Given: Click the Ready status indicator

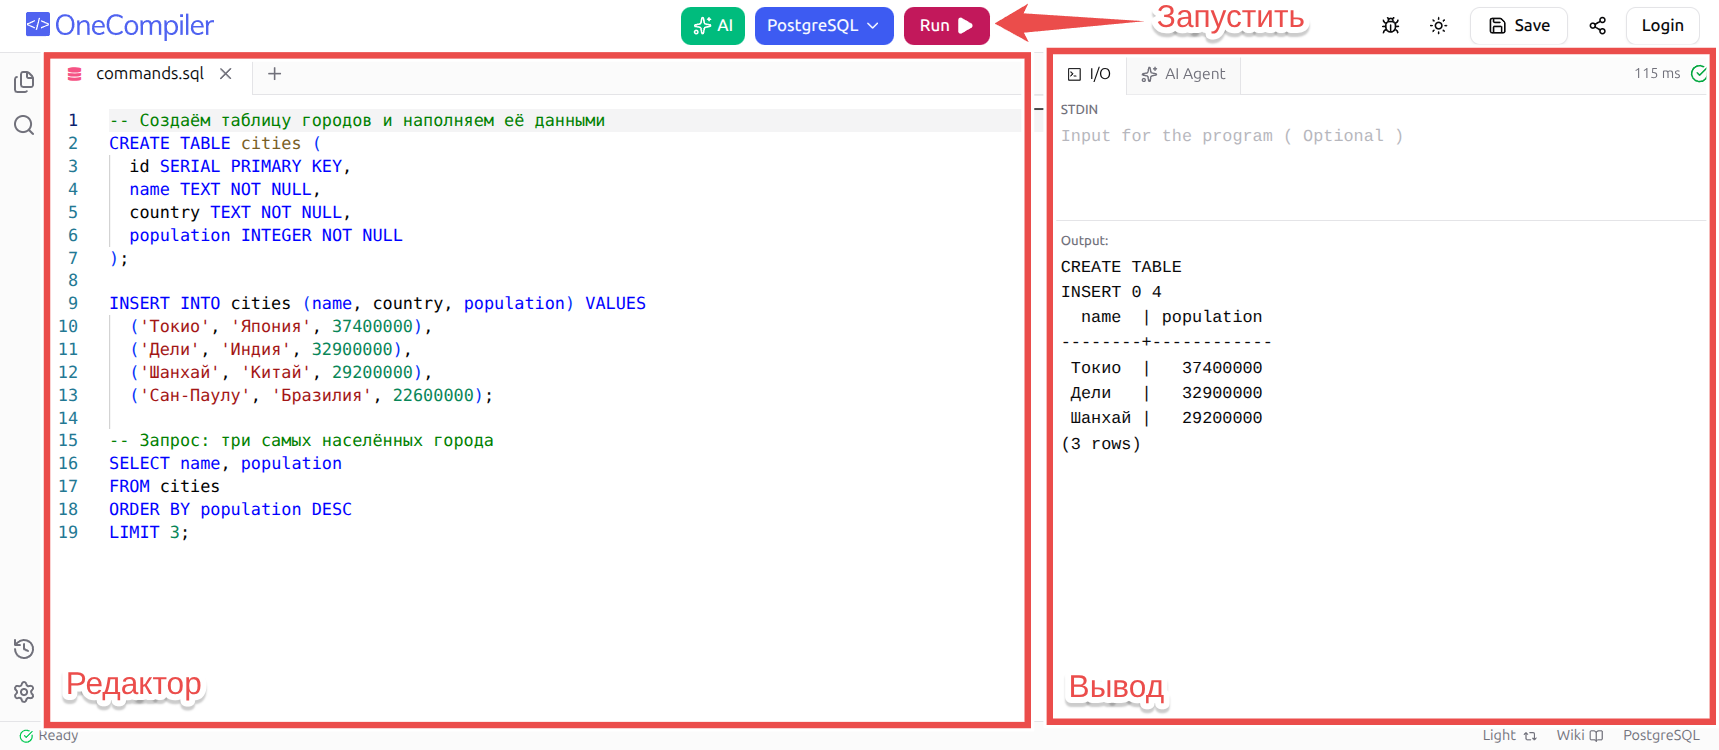Looking at the screenshot, I should 49,735.
